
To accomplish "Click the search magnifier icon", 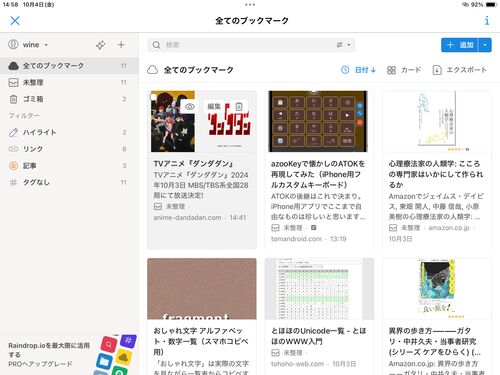I will (x=156, y=45).
